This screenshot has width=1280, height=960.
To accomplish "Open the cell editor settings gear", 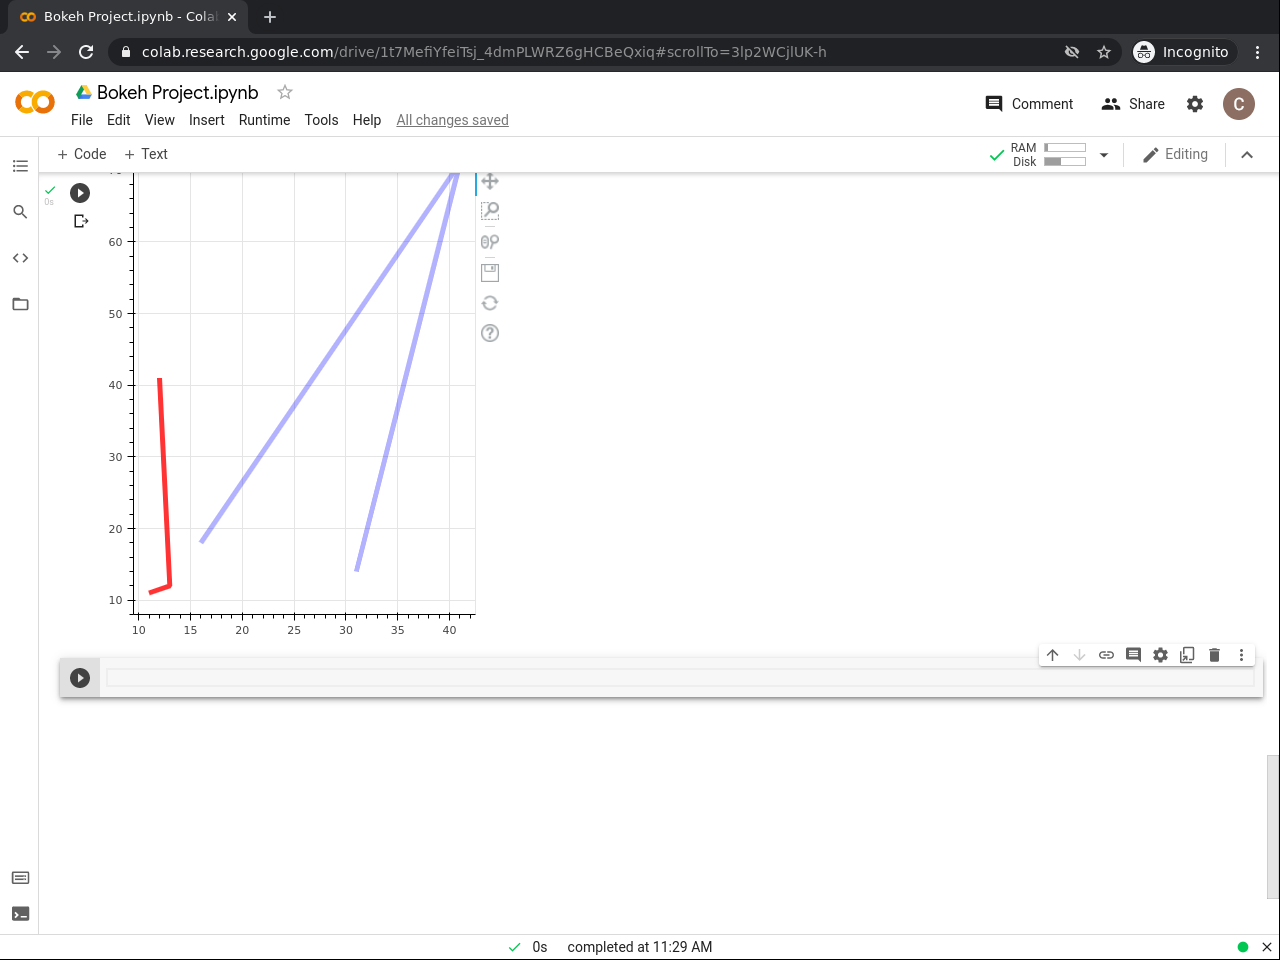I will tap(1161, 655).
